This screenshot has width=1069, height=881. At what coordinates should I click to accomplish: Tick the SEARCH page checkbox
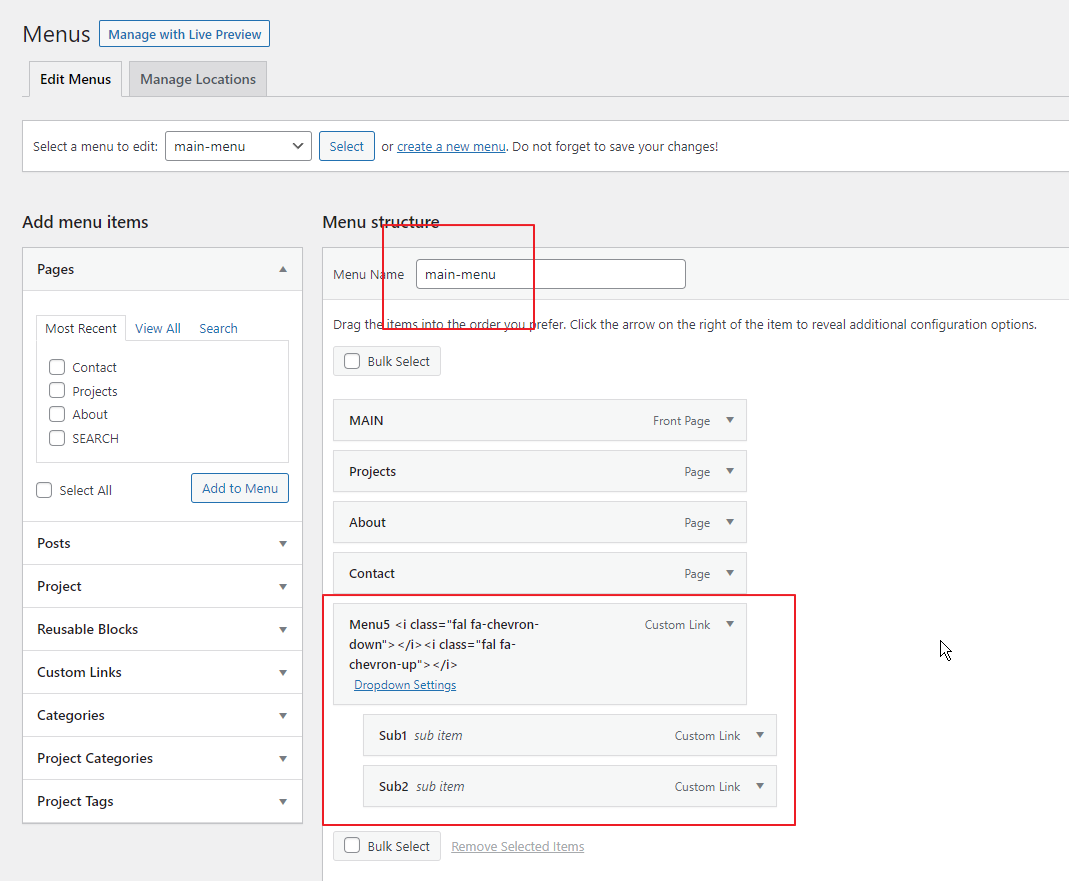pyautogui.click(x=57, y=438)
